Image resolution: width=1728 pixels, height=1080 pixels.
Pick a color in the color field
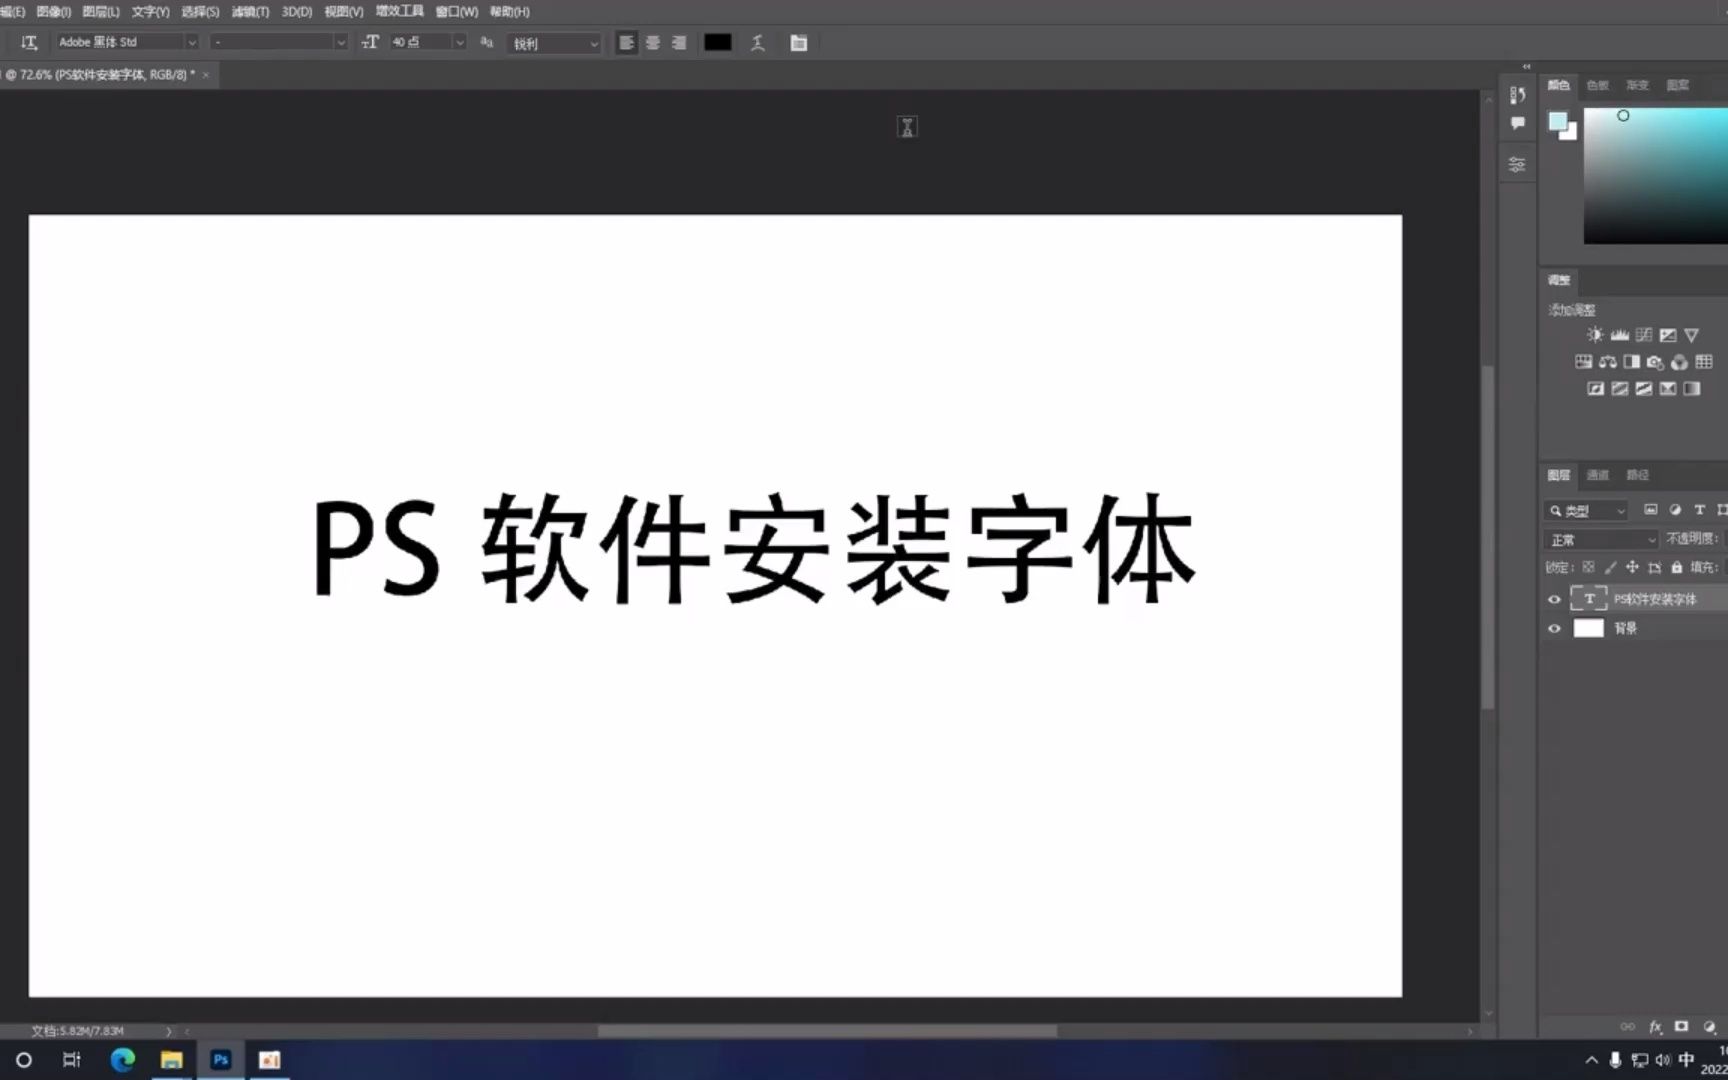pyautogui.click(x=1656, y=175)
